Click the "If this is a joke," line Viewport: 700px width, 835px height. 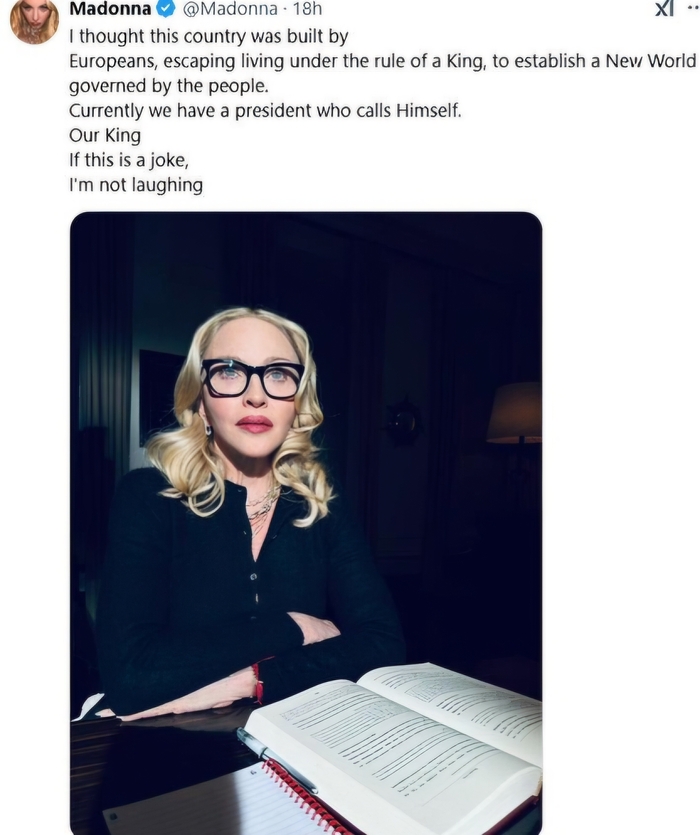click(x=129, y=160)
